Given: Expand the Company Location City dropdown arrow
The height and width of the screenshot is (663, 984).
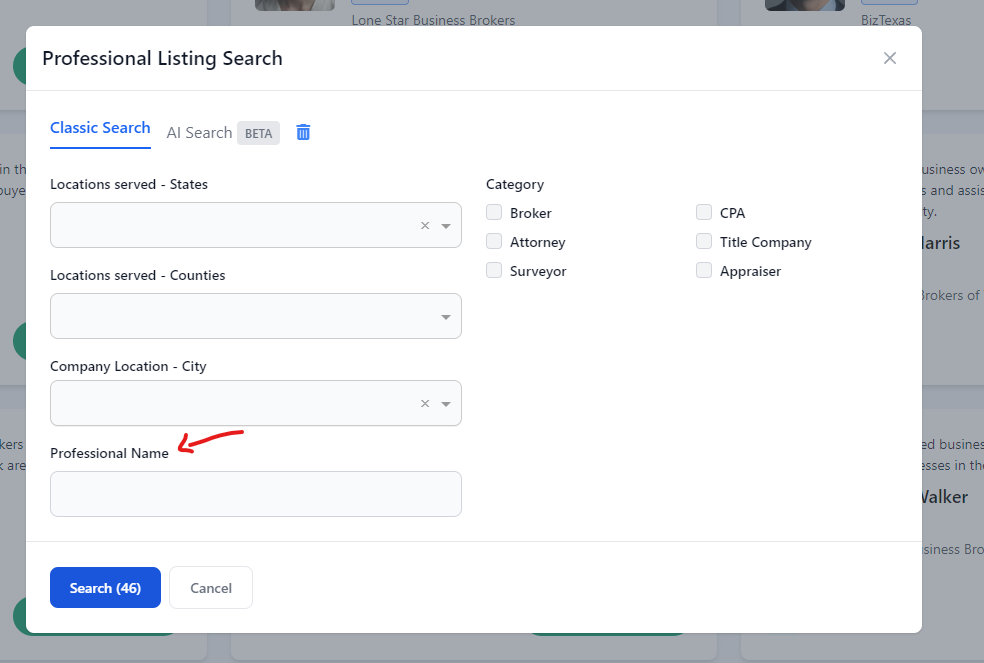Looking at the screenshot, I should [446, 404].
